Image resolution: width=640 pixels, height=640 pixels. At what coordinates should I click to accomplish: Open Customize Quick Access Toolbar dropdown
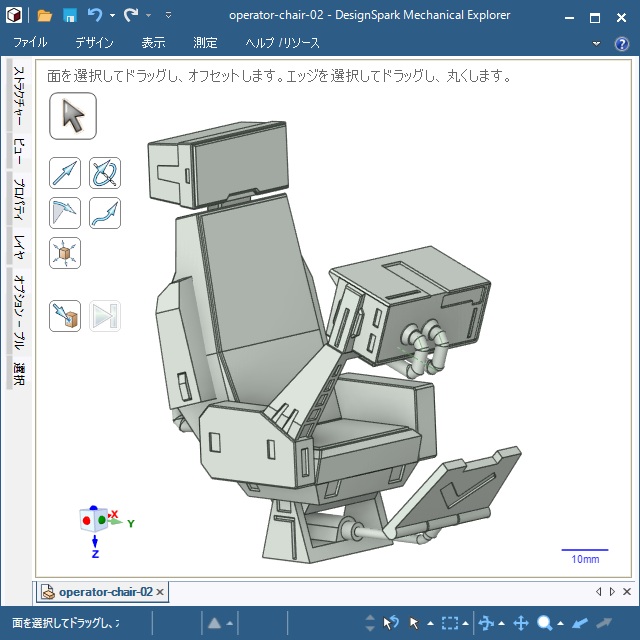(x=168, y=16)
